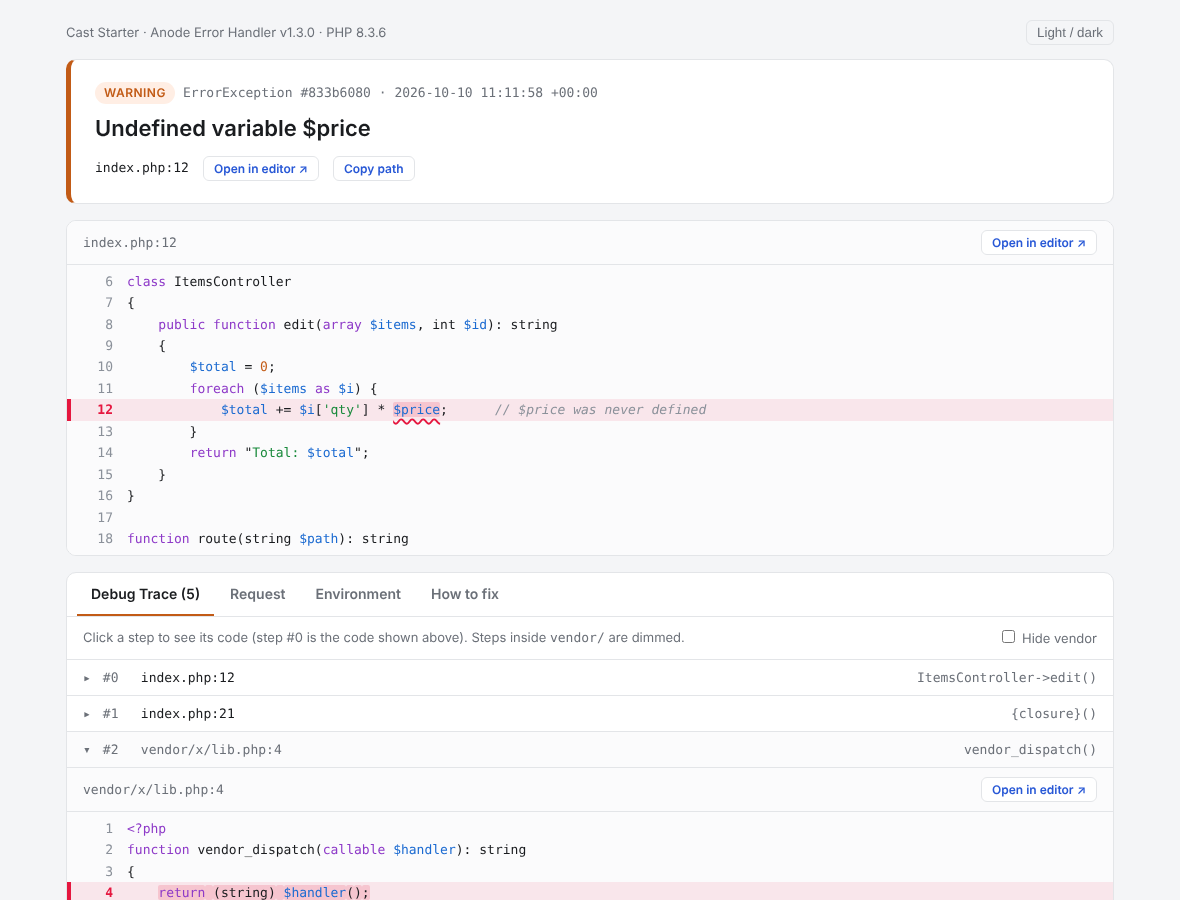Expand trace step #1 disclosure triangle
The width and height of the screenshot is (1180, 900).
tap(87, 714)
